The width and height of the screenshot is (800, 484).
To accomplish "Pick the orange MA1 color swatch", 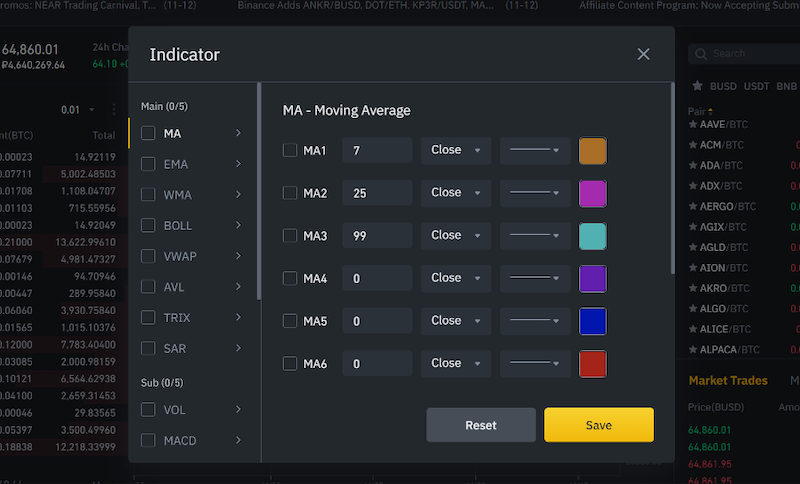I will (593, 150).
